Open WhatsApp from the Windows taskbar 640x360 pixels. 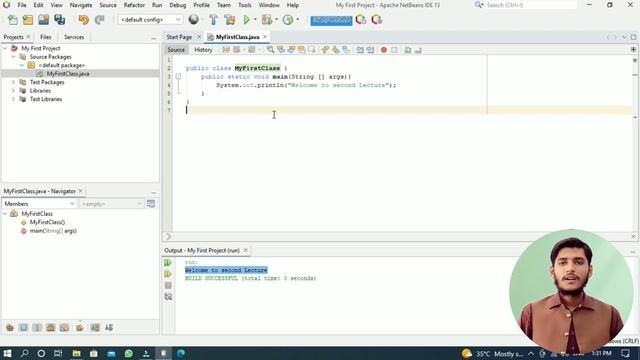pos(129,353)
